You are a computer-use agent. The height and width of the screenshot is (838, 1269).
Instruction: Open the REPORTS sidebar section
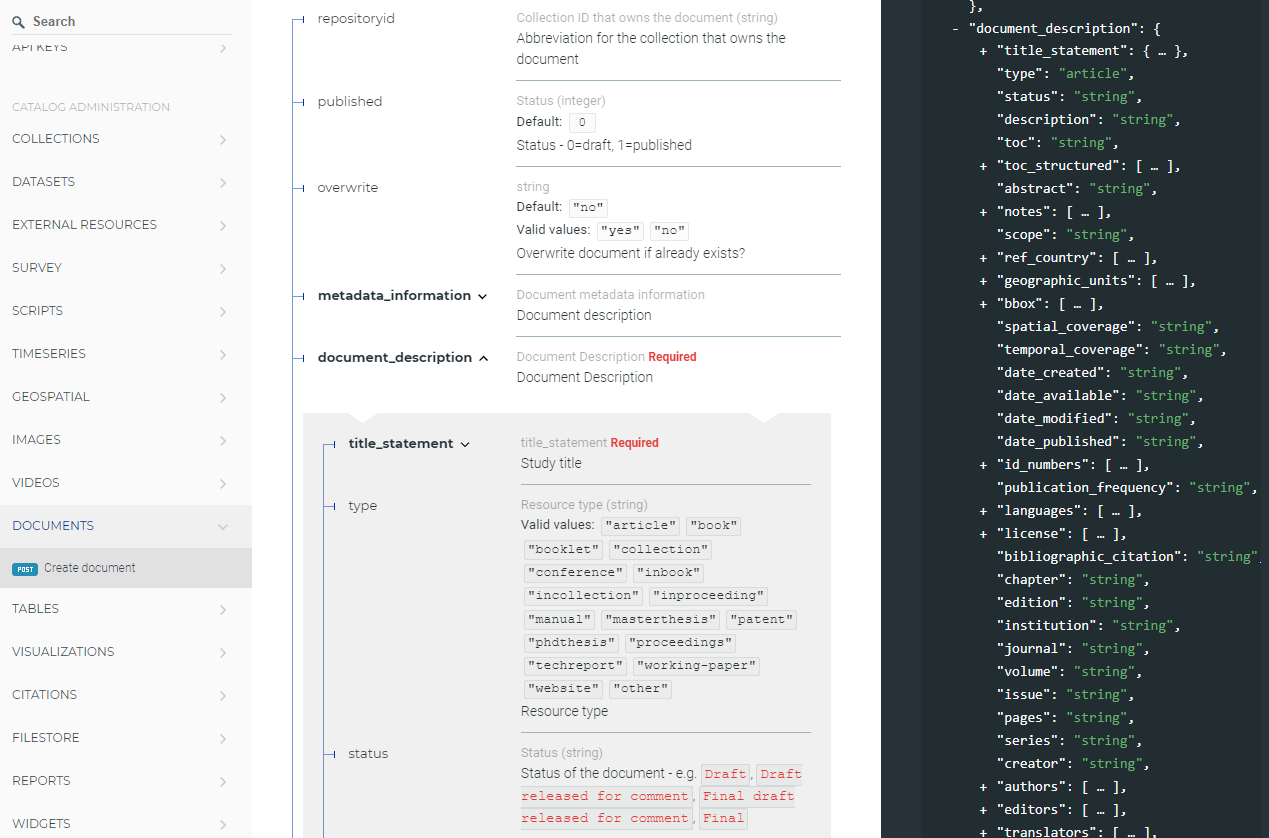point(126,781)
